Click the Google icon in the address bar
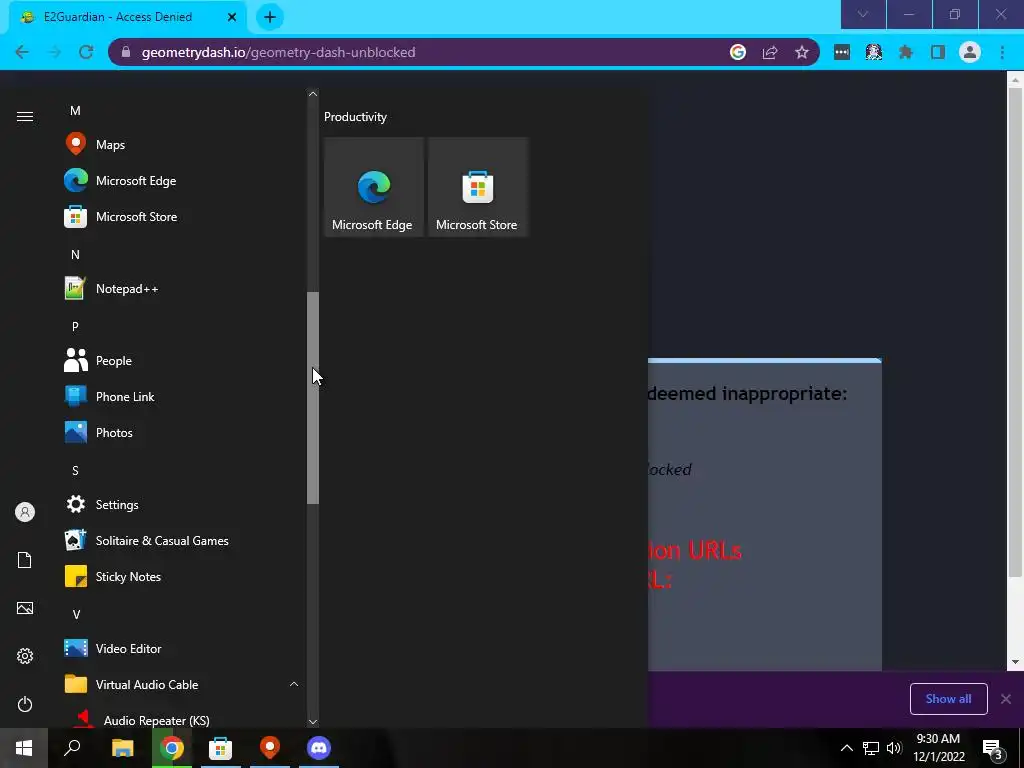The width and height of the screenshot is (1024, 768). pyautogui.click(x=738, y=52)
